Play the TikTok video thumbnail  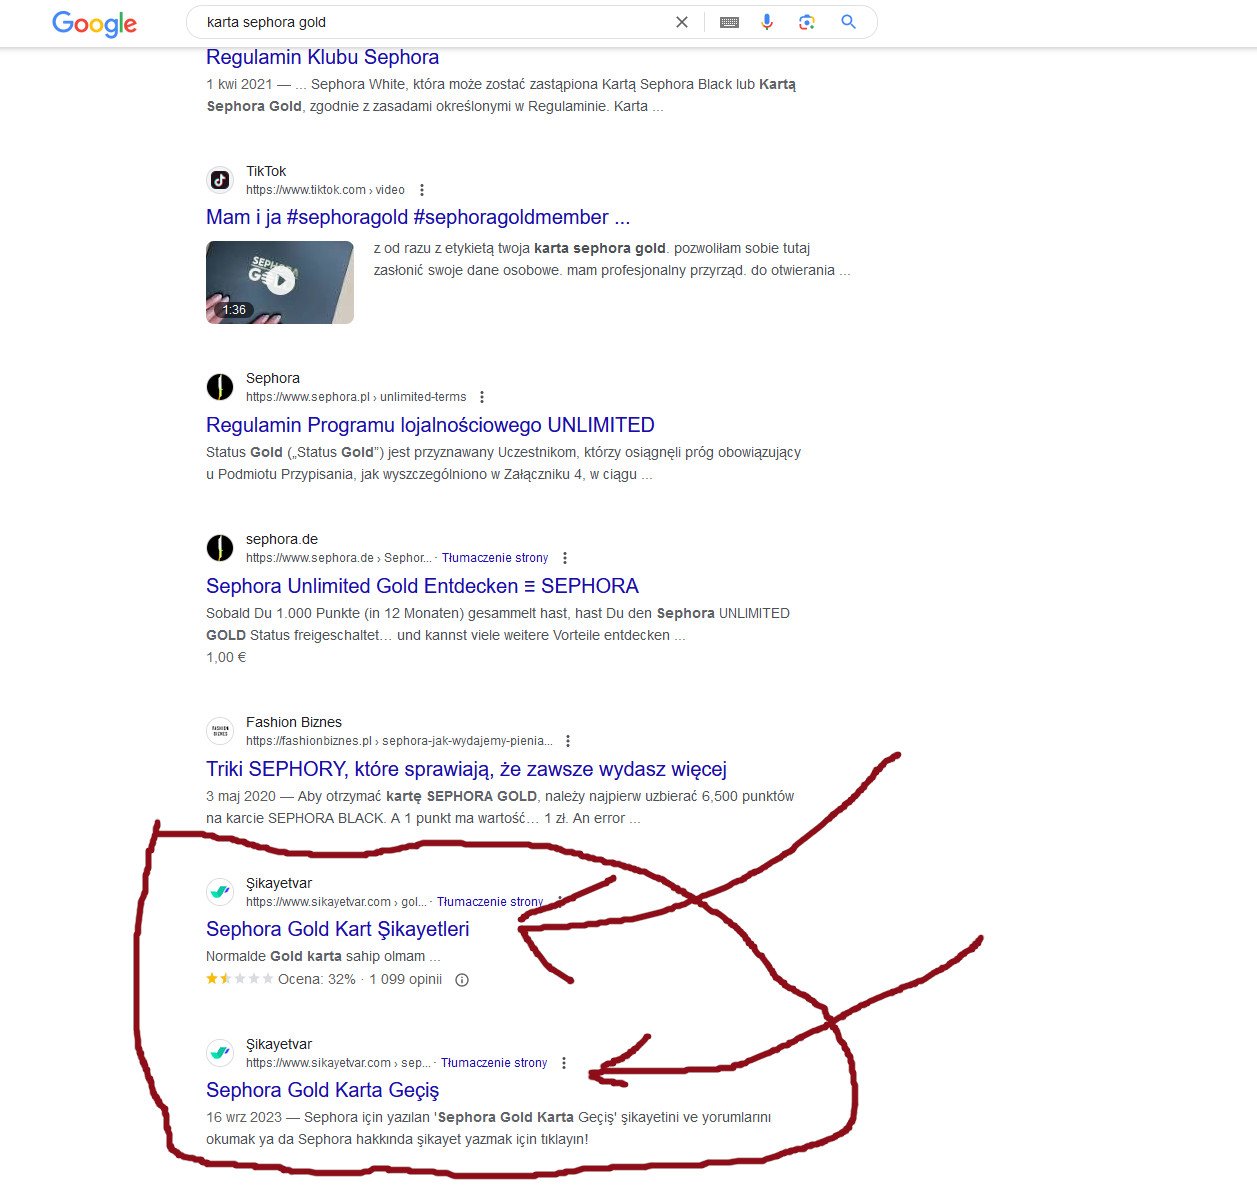(x=280, y=282)
